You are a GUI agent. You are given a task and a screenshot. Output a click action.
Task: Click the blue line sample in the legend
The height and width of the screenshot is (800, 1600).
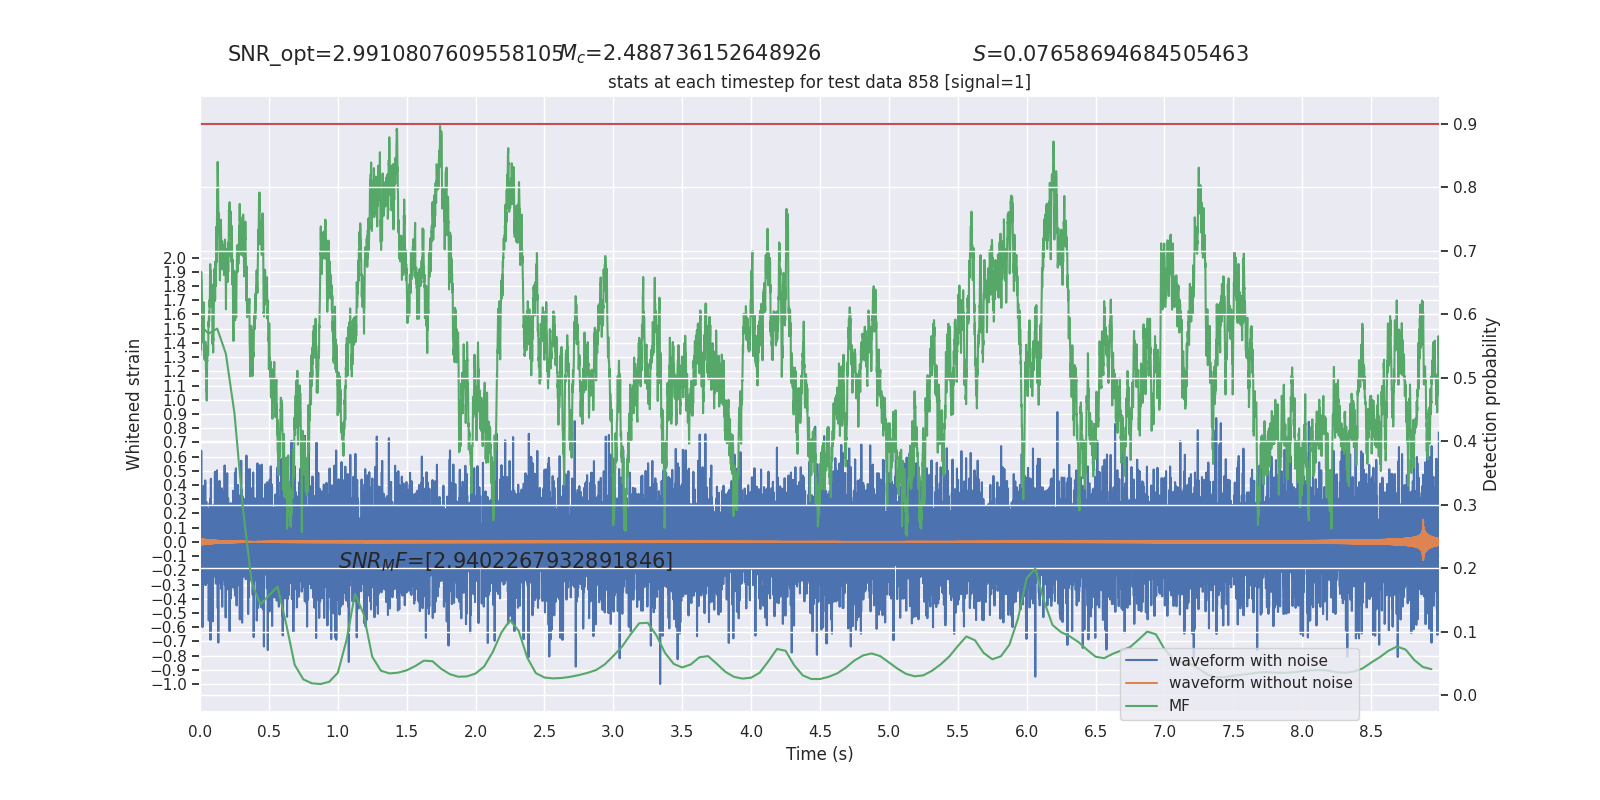pos(1141,661)
